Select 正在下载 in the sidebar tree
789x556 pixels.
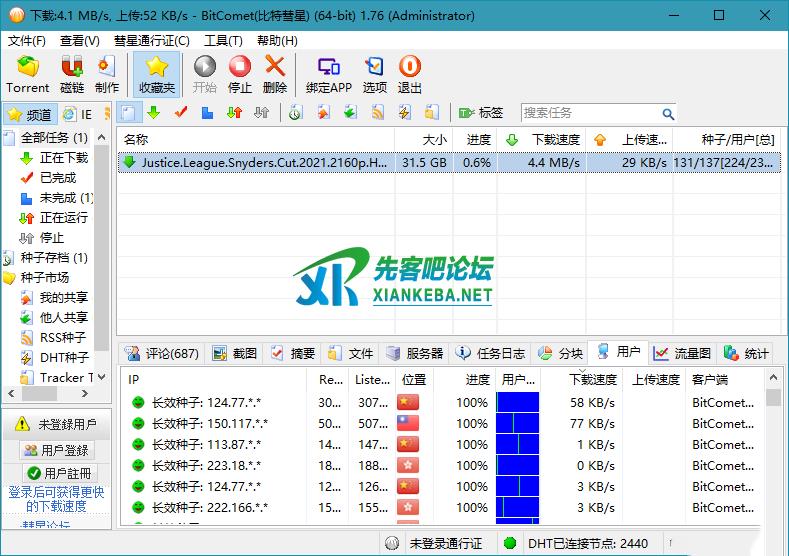click(x=63, y=158)
